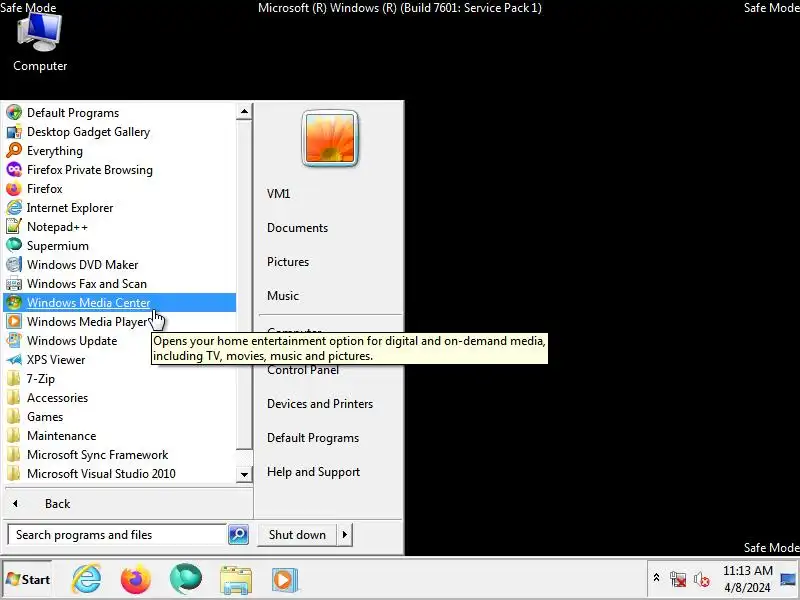Open Windows Media Center
Screen dimensions: 800x600
(119, 303)
